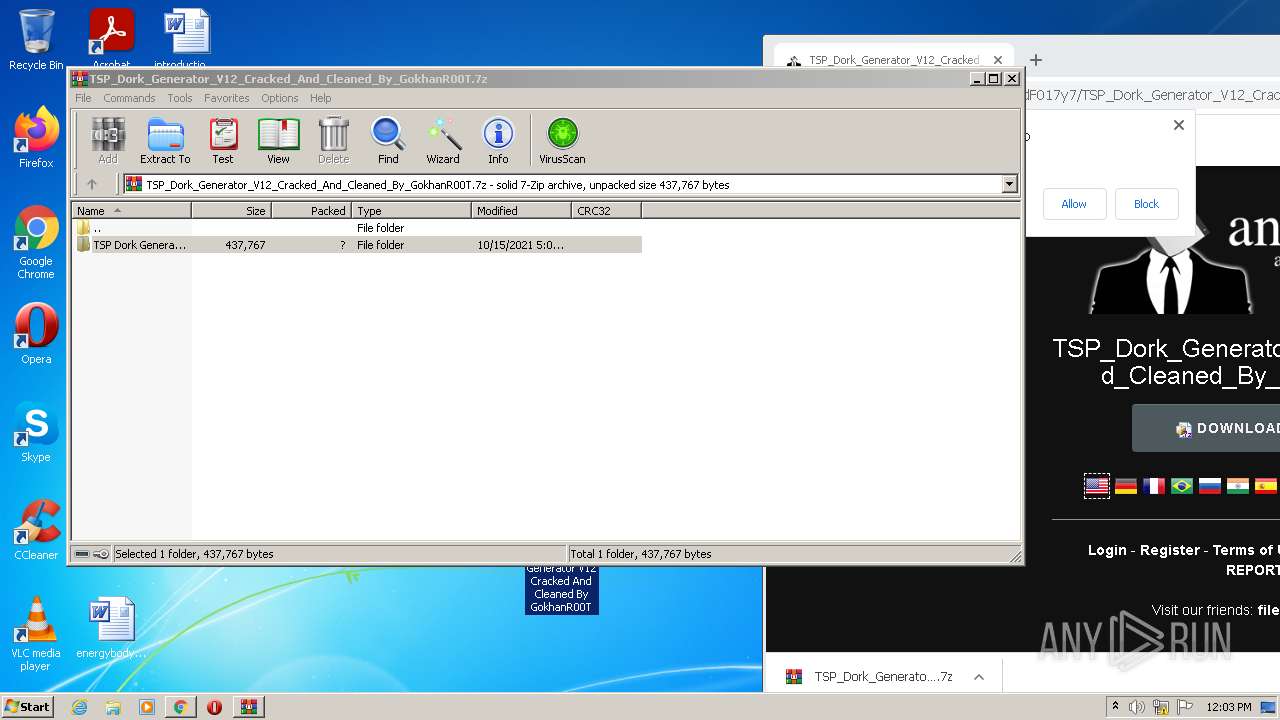Open CCleaner desktop shortcut

tap(36, 530)
